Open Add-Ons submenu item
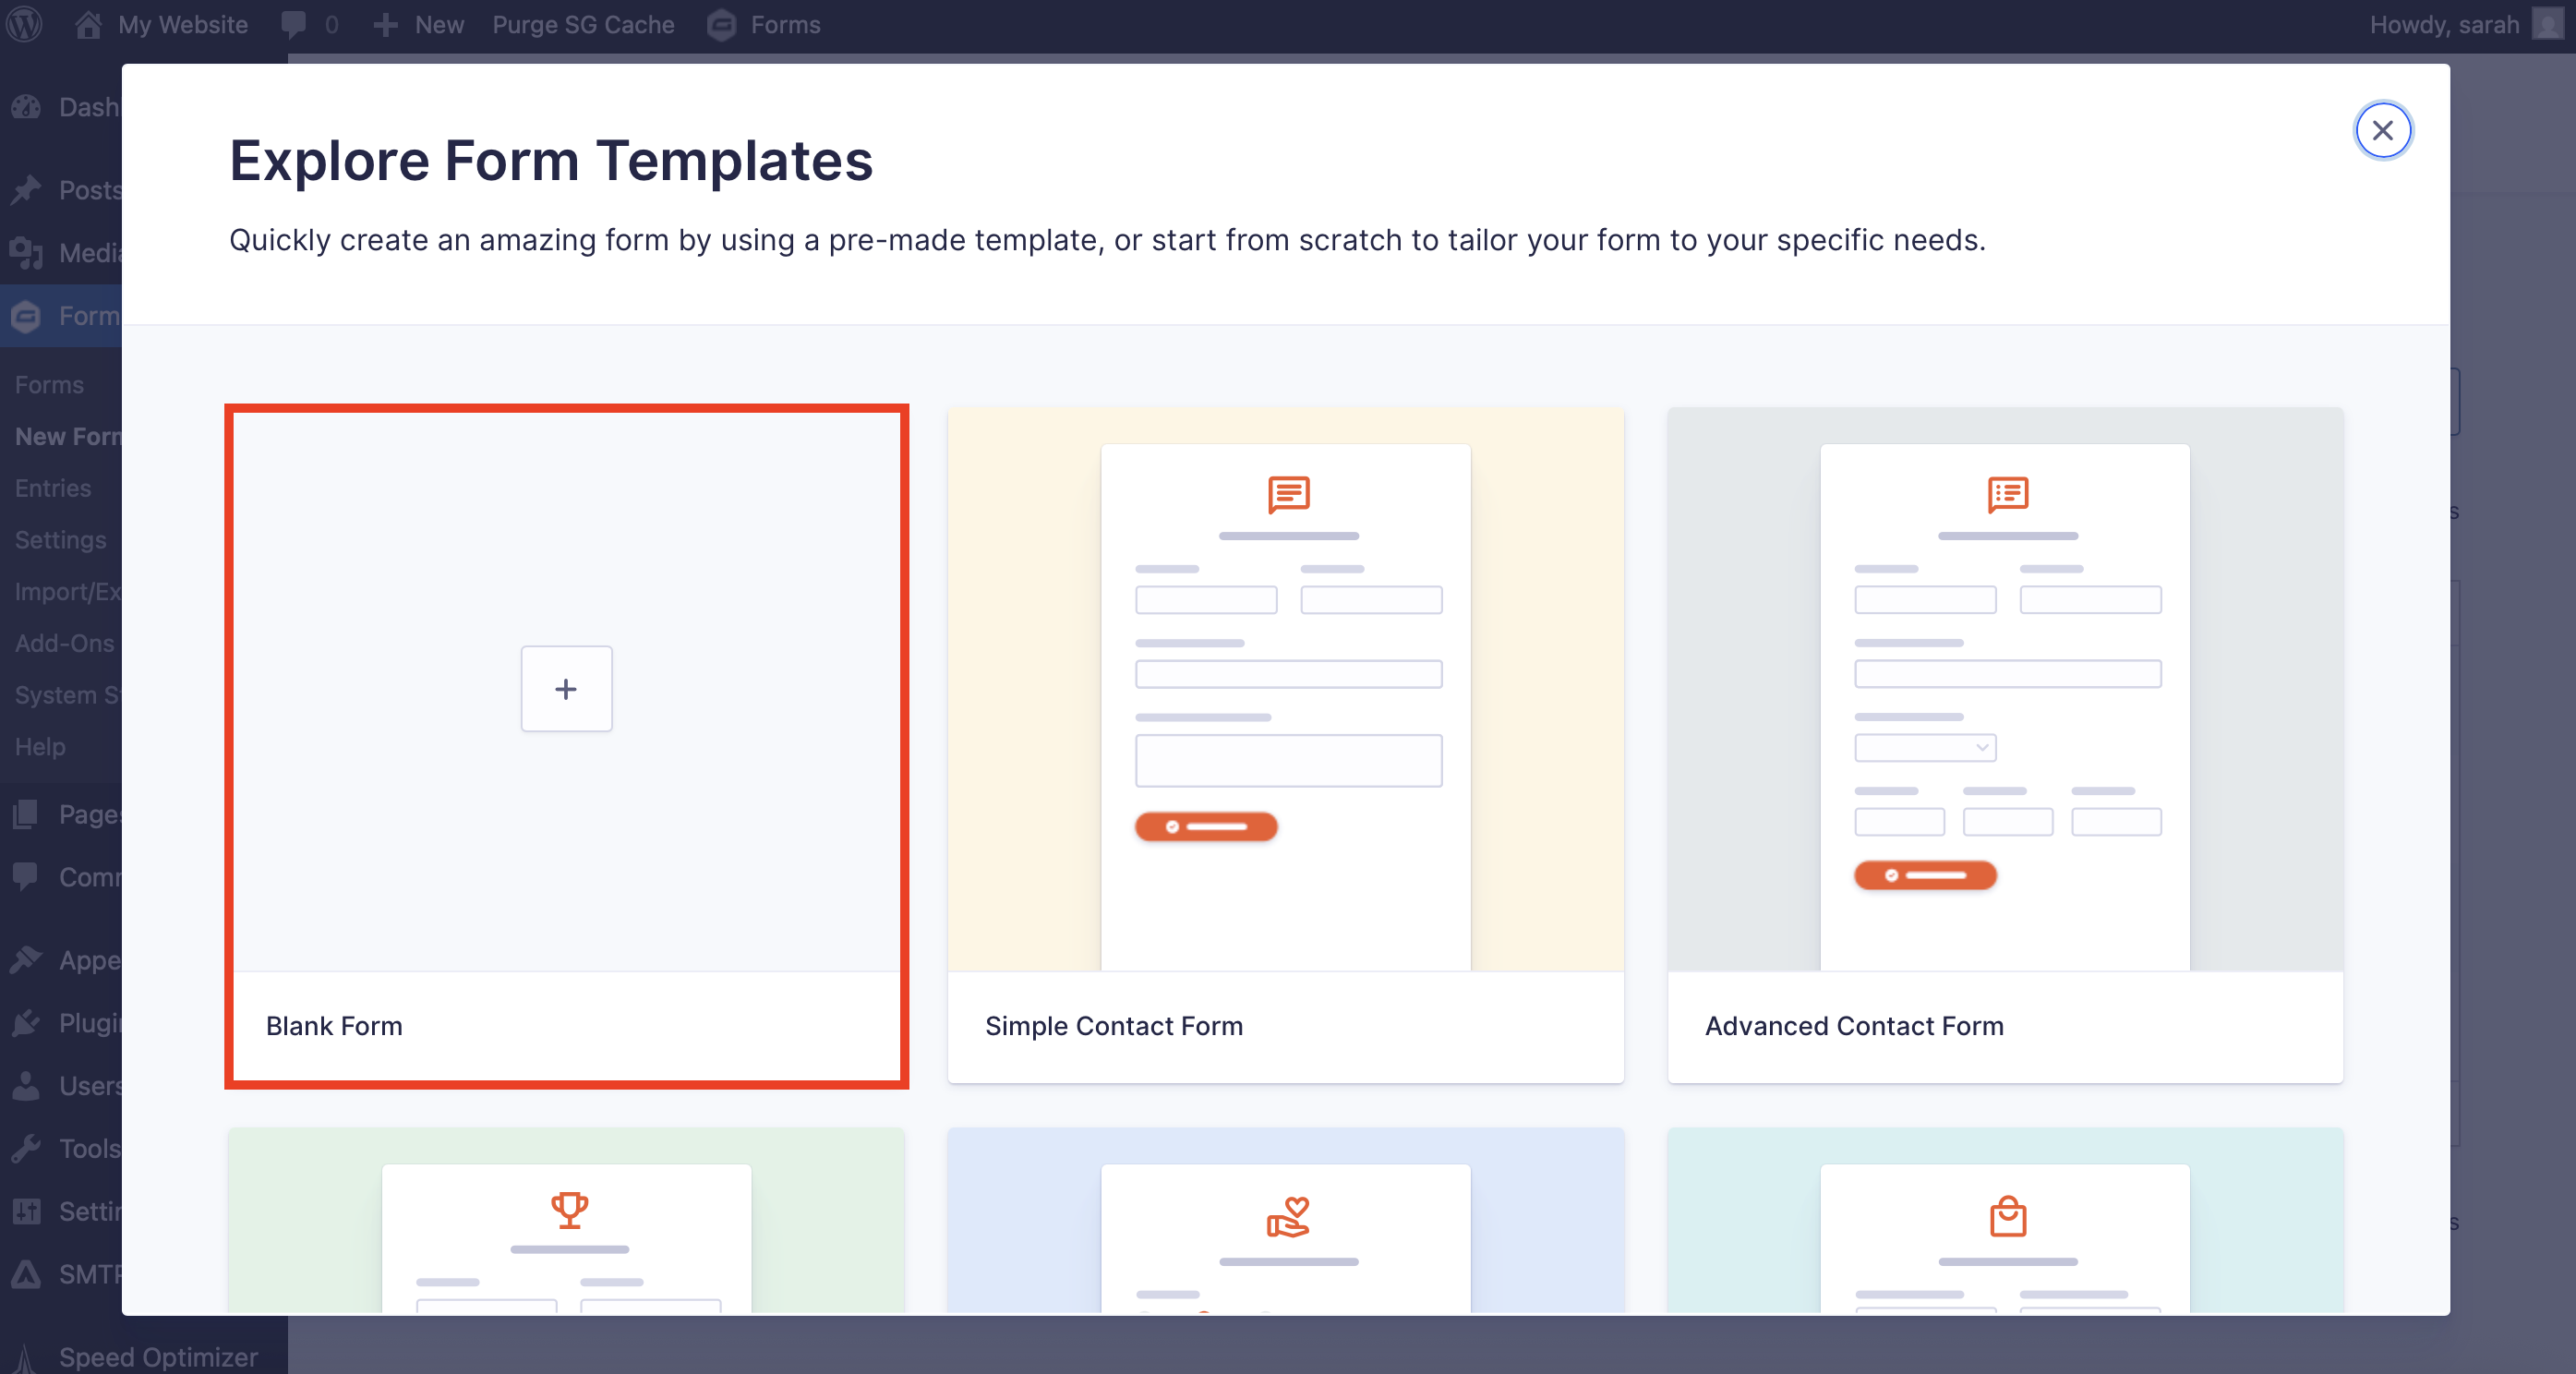2576x1374 pixels. (64, 643)
